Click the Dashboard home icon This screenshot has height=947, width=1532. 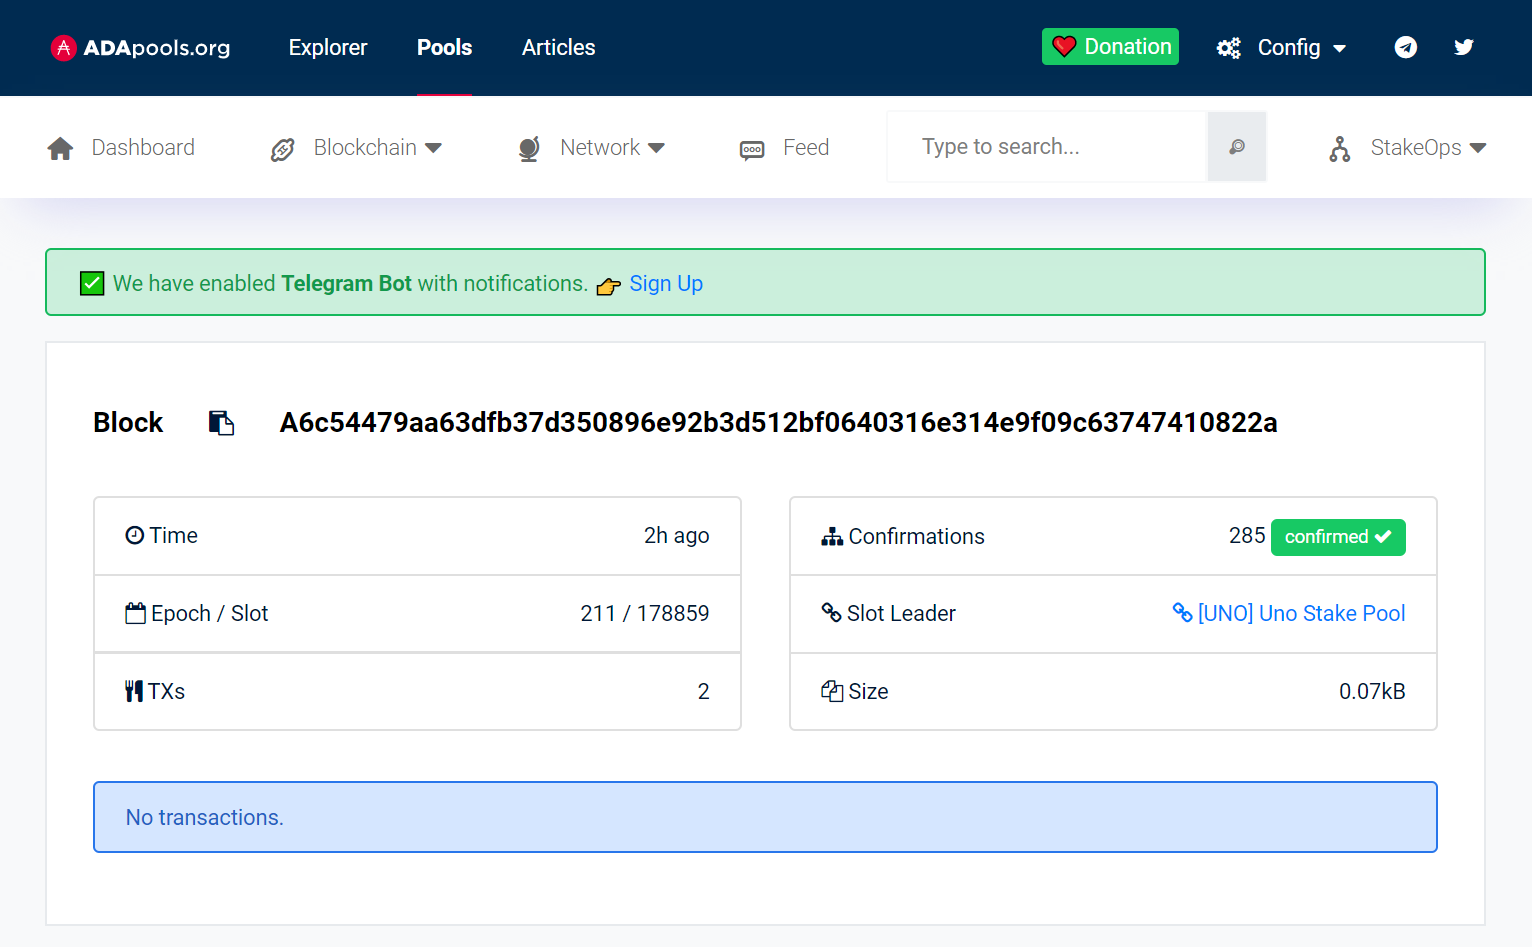[x=60, y=147]
